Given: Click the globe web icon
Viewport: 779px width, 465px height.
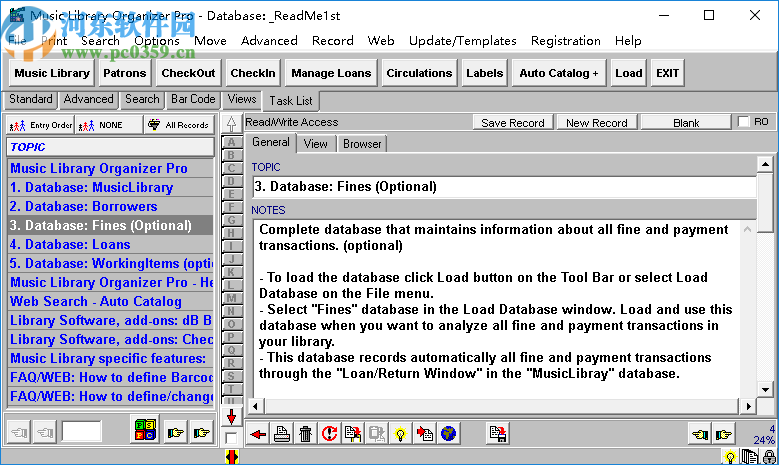Looking at the screenshot, I should pos(448,433).
